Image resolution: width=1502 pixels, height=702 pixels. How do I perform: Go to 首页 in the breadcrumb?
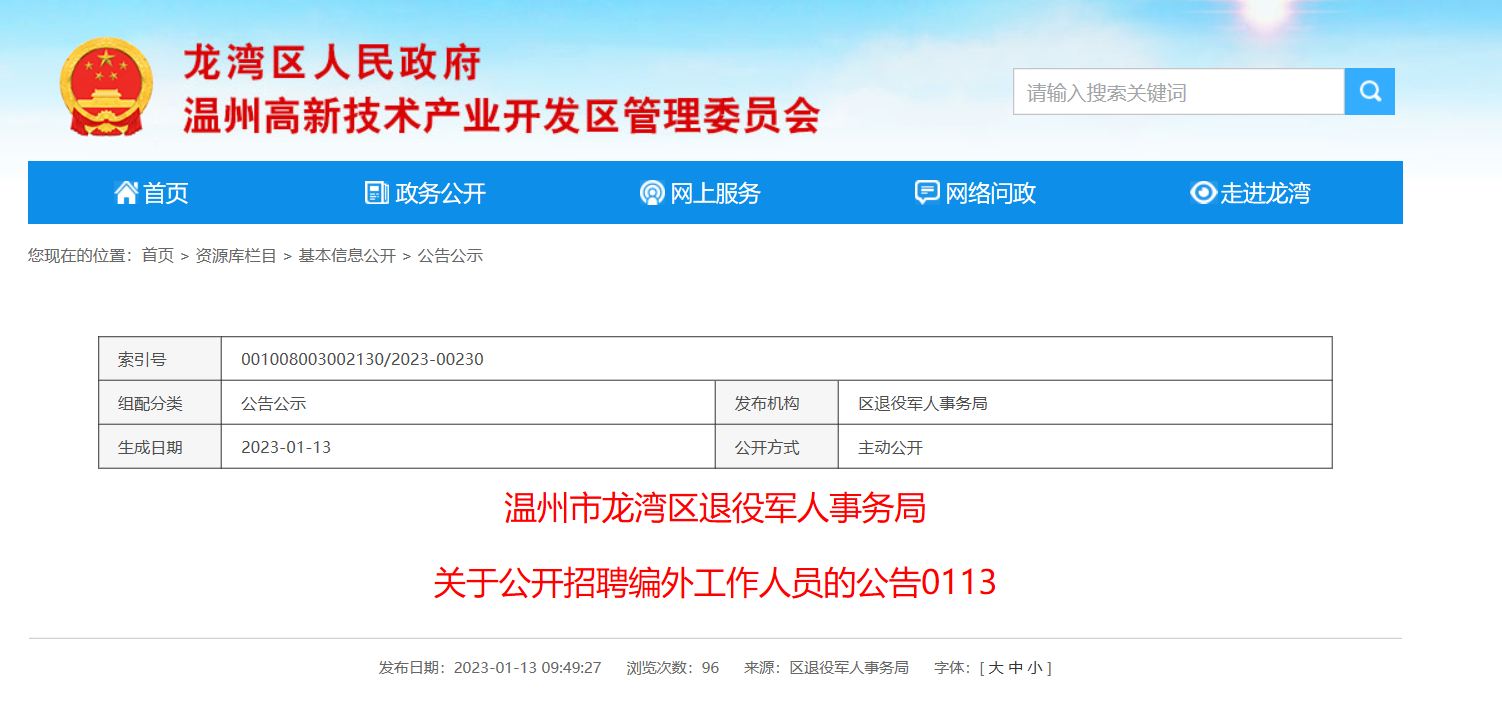pyautogui.click(x=157, y=256)
